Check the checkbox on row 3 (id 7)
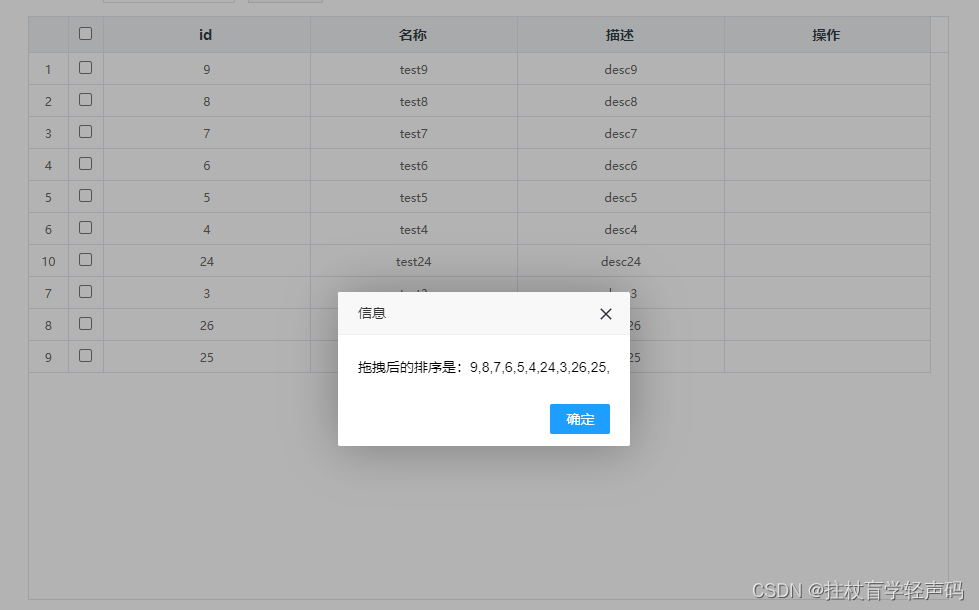Image resolution: width=979 pixels, height=610 pixels. tap(85, 132)
